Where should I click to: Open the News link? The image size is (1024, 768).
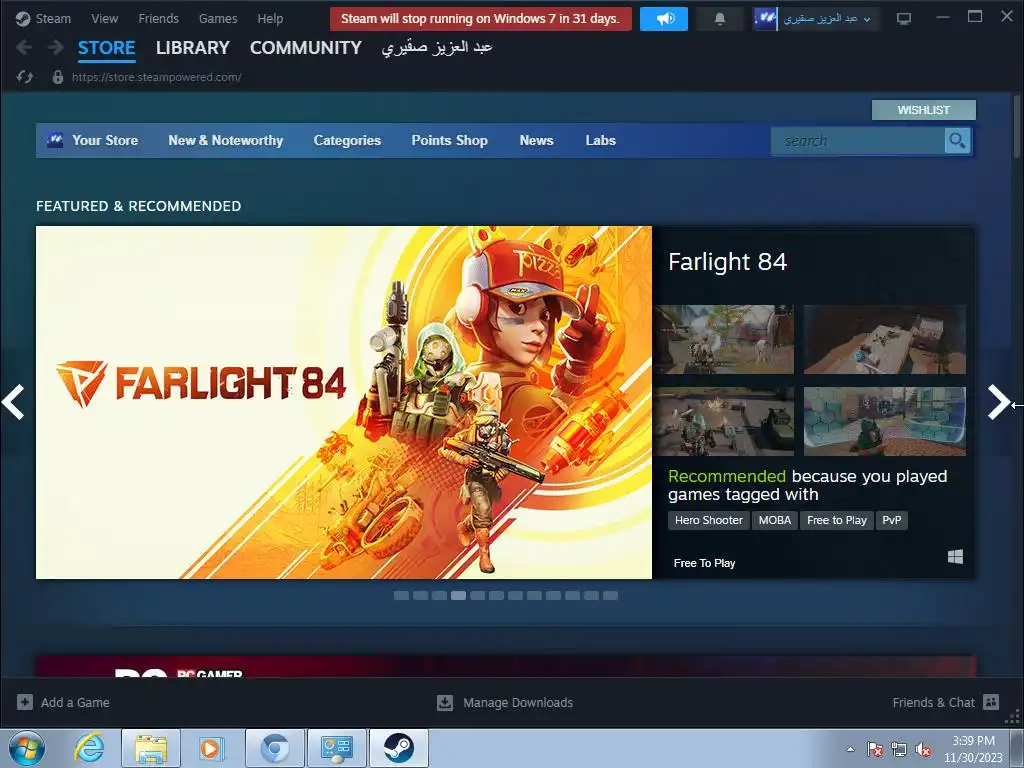coord(536,140)
